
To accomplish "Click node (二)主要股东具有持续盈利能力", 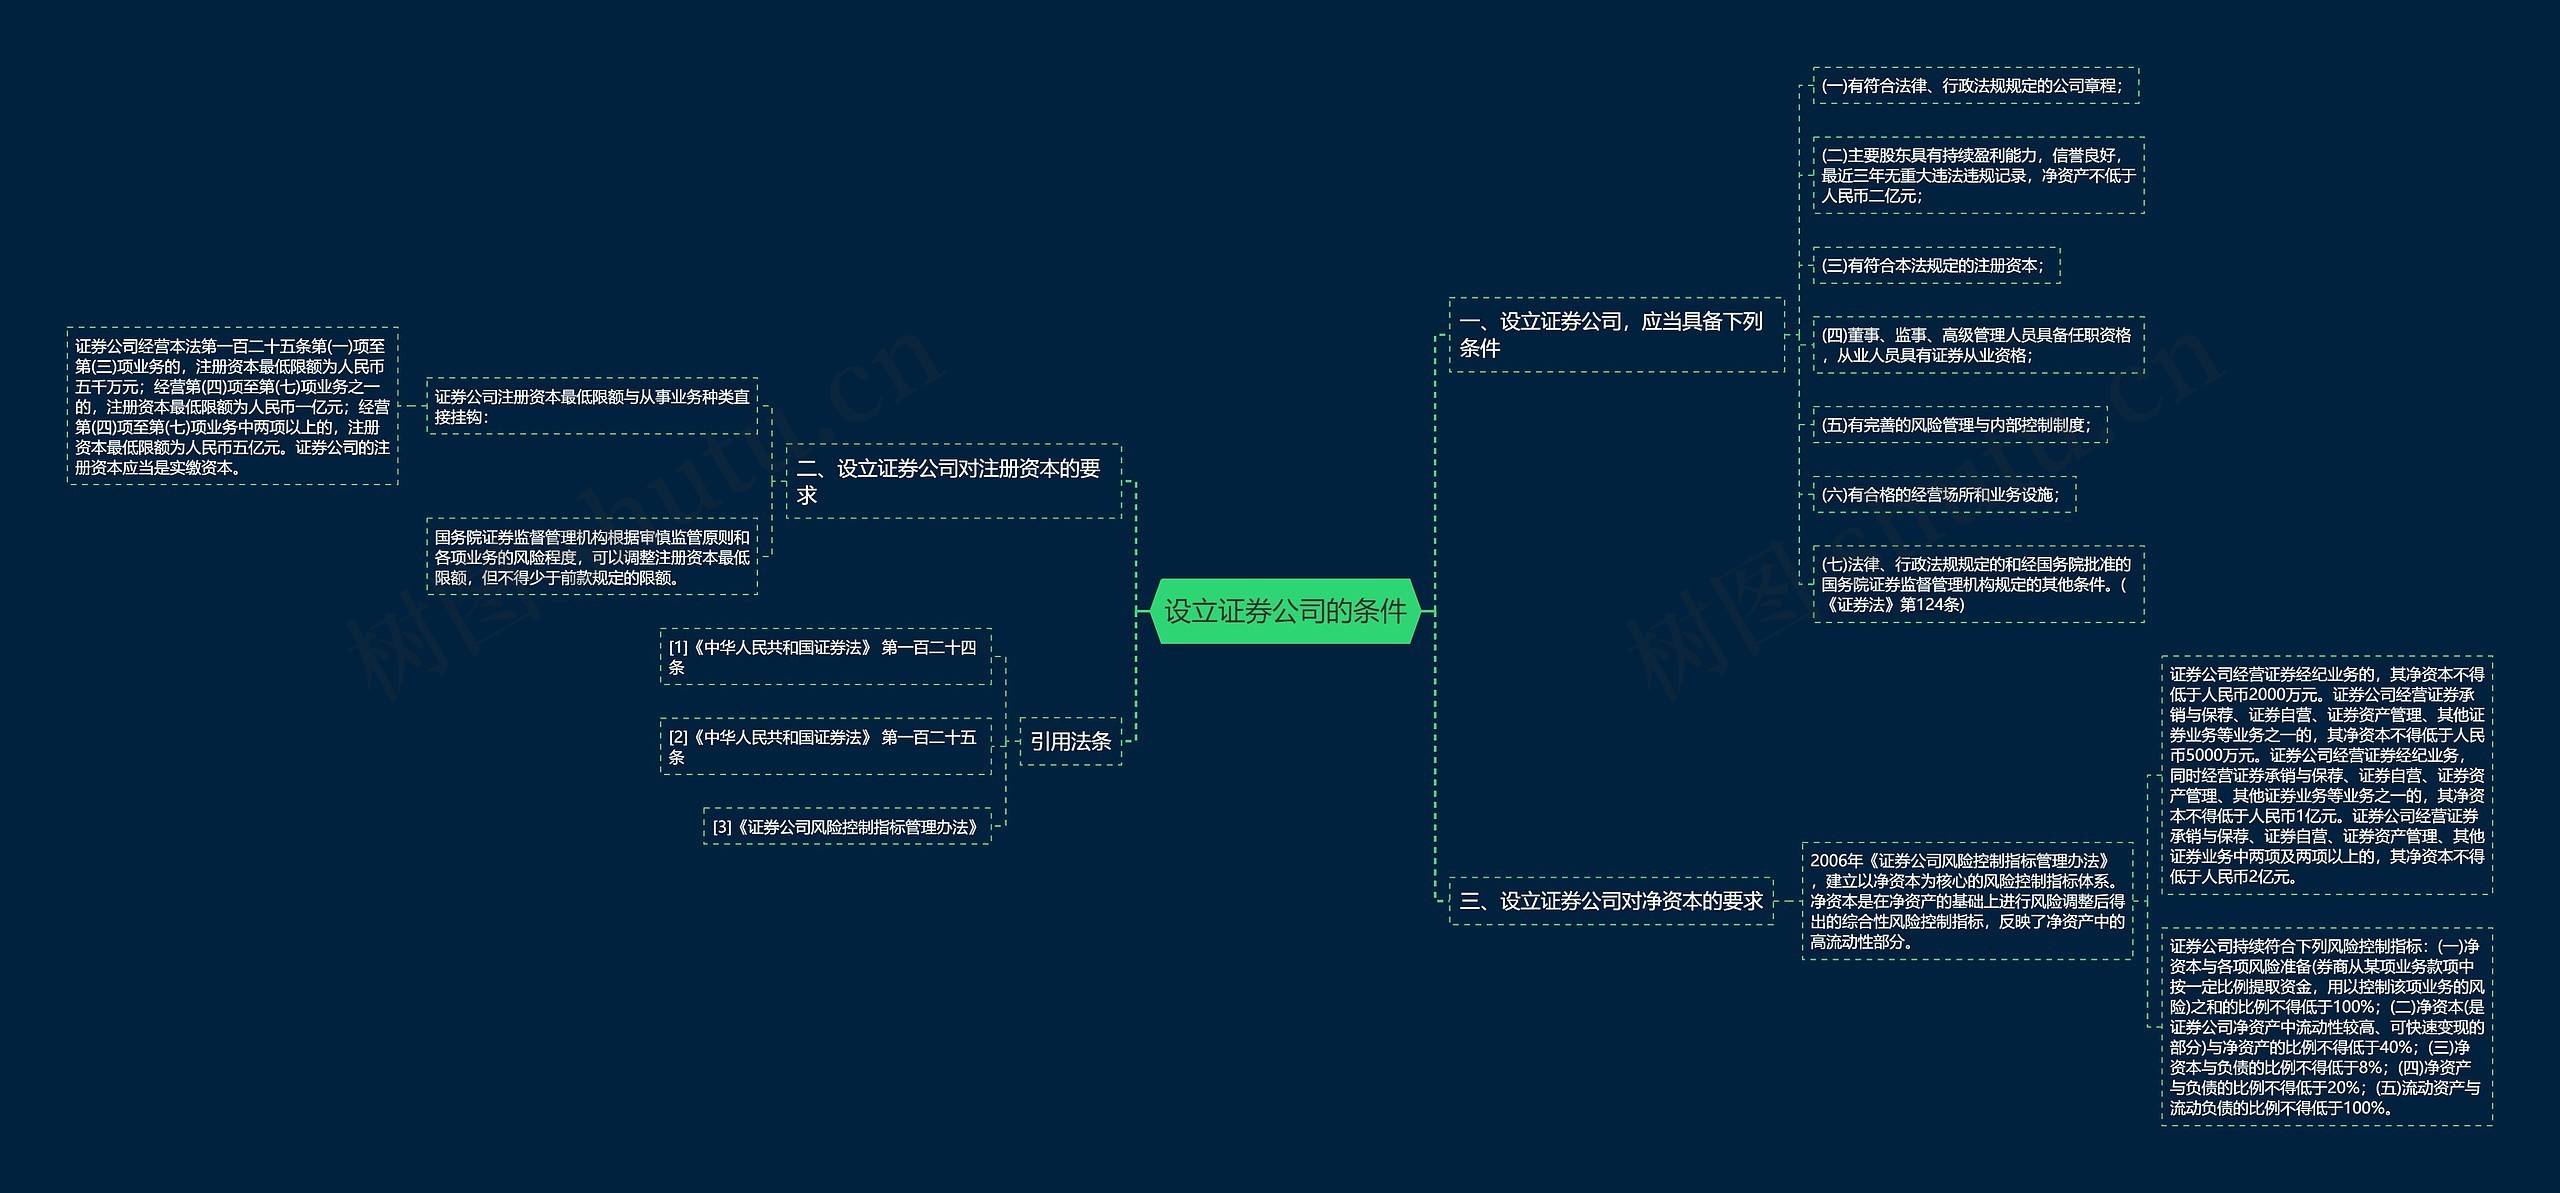I will pyautogui.click(x=1977, y=176).
